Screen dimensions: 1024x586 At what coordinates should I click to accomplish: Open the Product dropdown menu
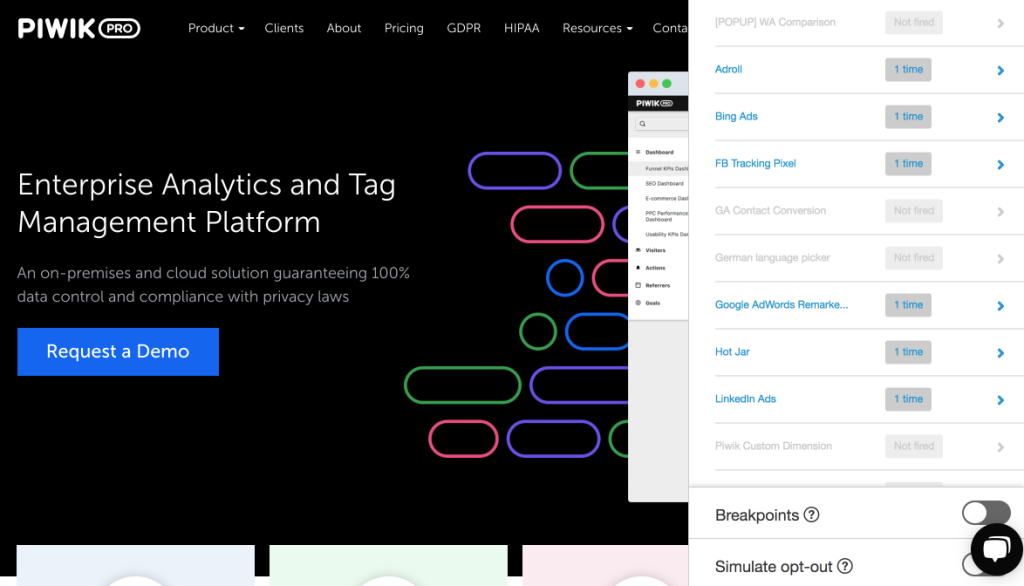pos(216,28)
